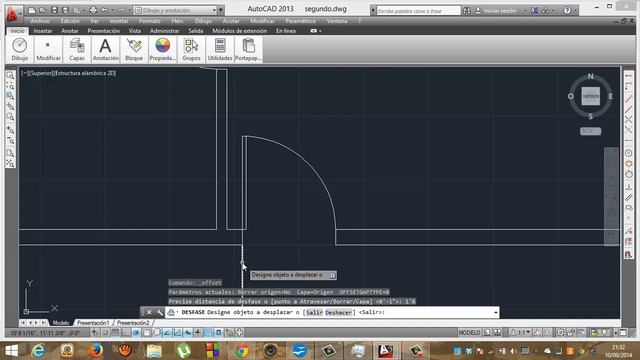
Task: Switch to the Anotar ribbon tab
Action: pos(70,31)
